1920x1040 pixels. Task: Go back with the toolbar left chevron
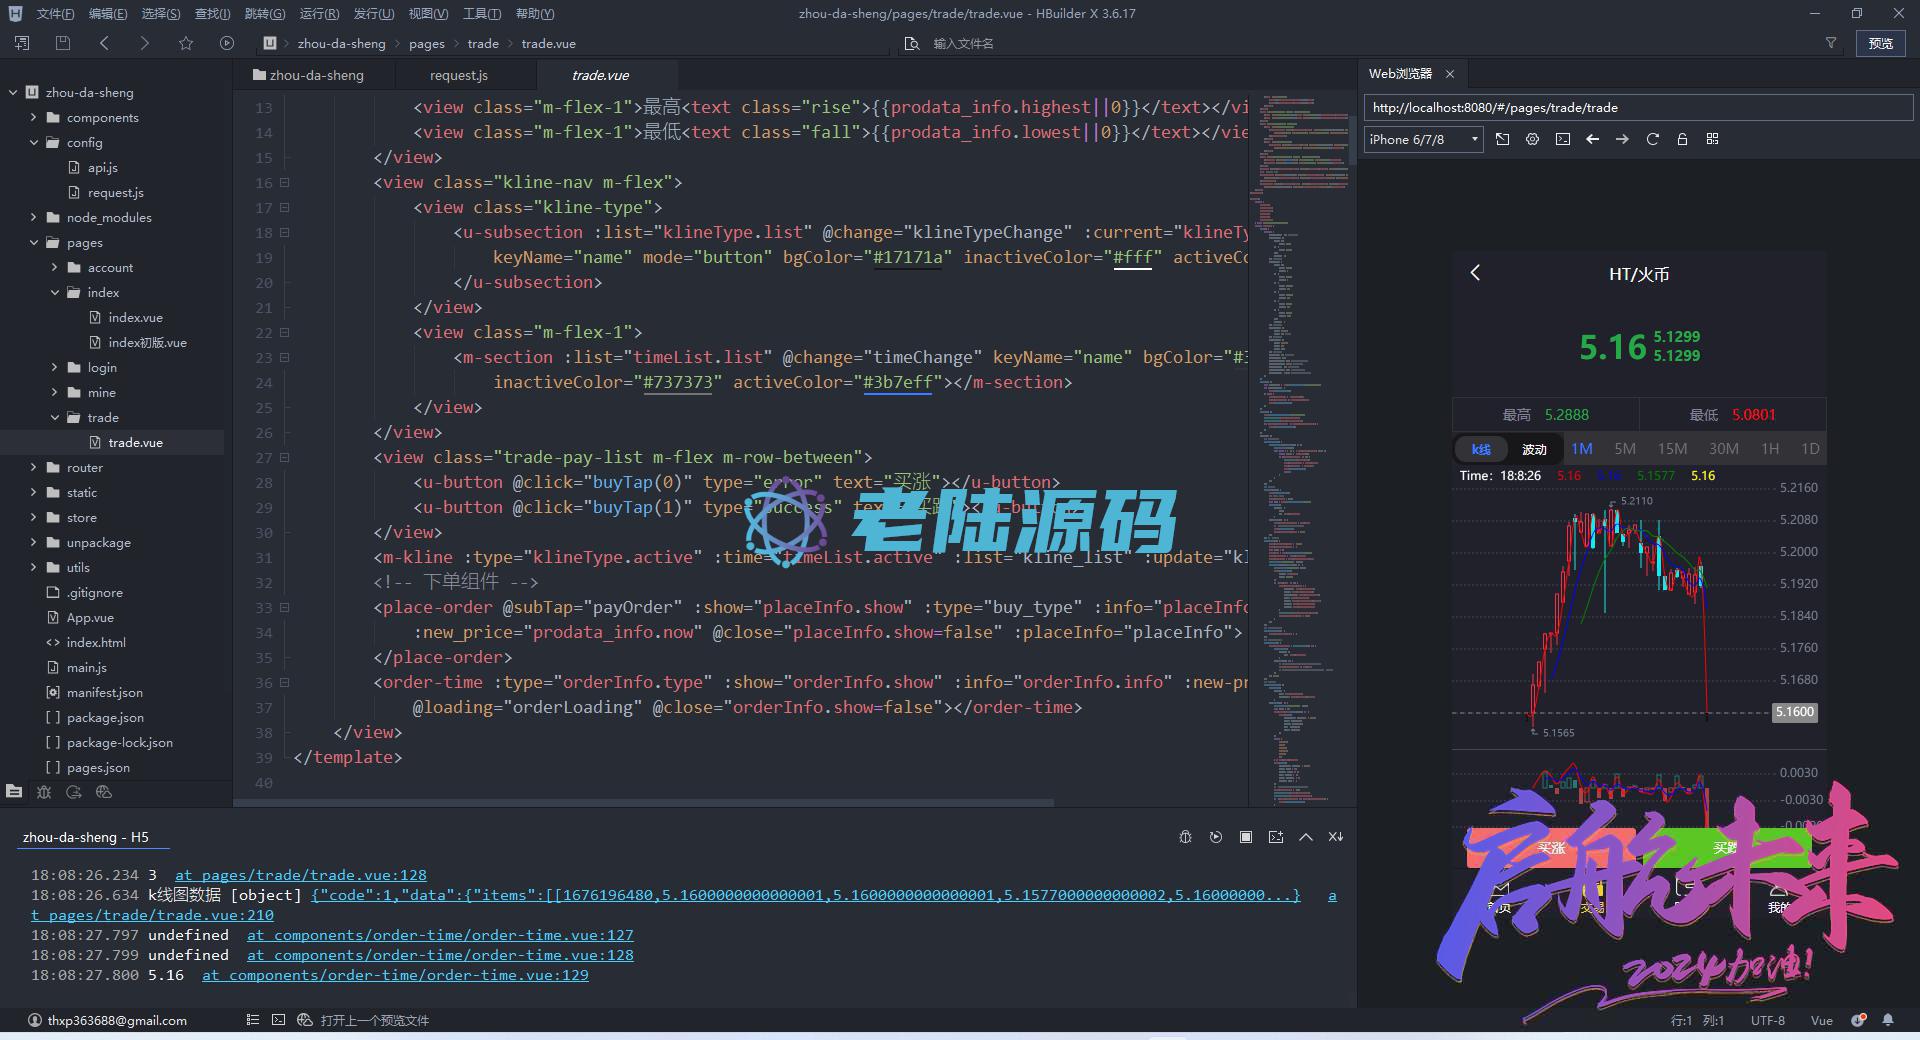point(104,43)
